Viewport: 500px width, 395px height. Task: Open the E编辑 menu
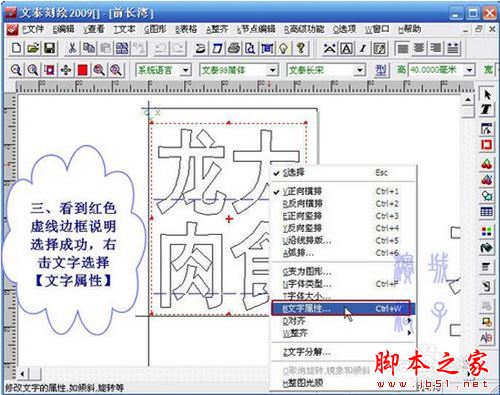click(x=63, y=29)
